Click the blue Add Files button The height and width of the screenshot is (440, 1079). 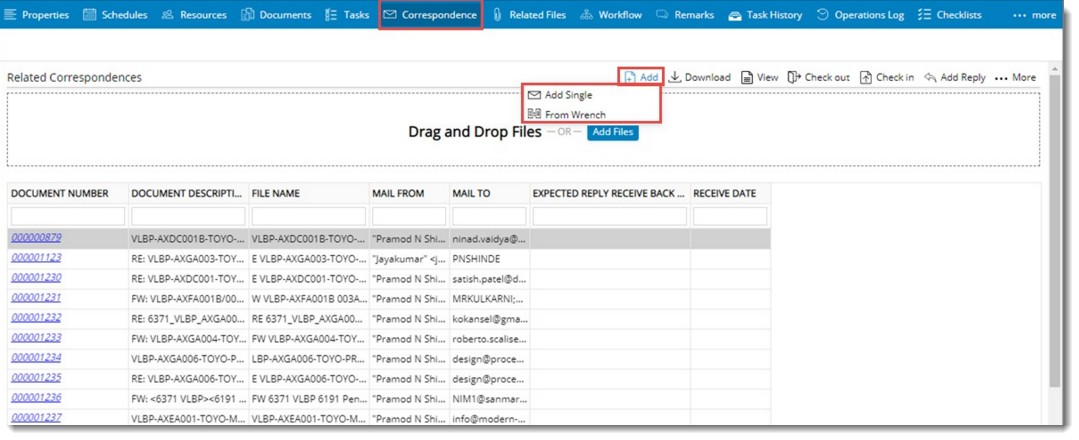point(612,132)
